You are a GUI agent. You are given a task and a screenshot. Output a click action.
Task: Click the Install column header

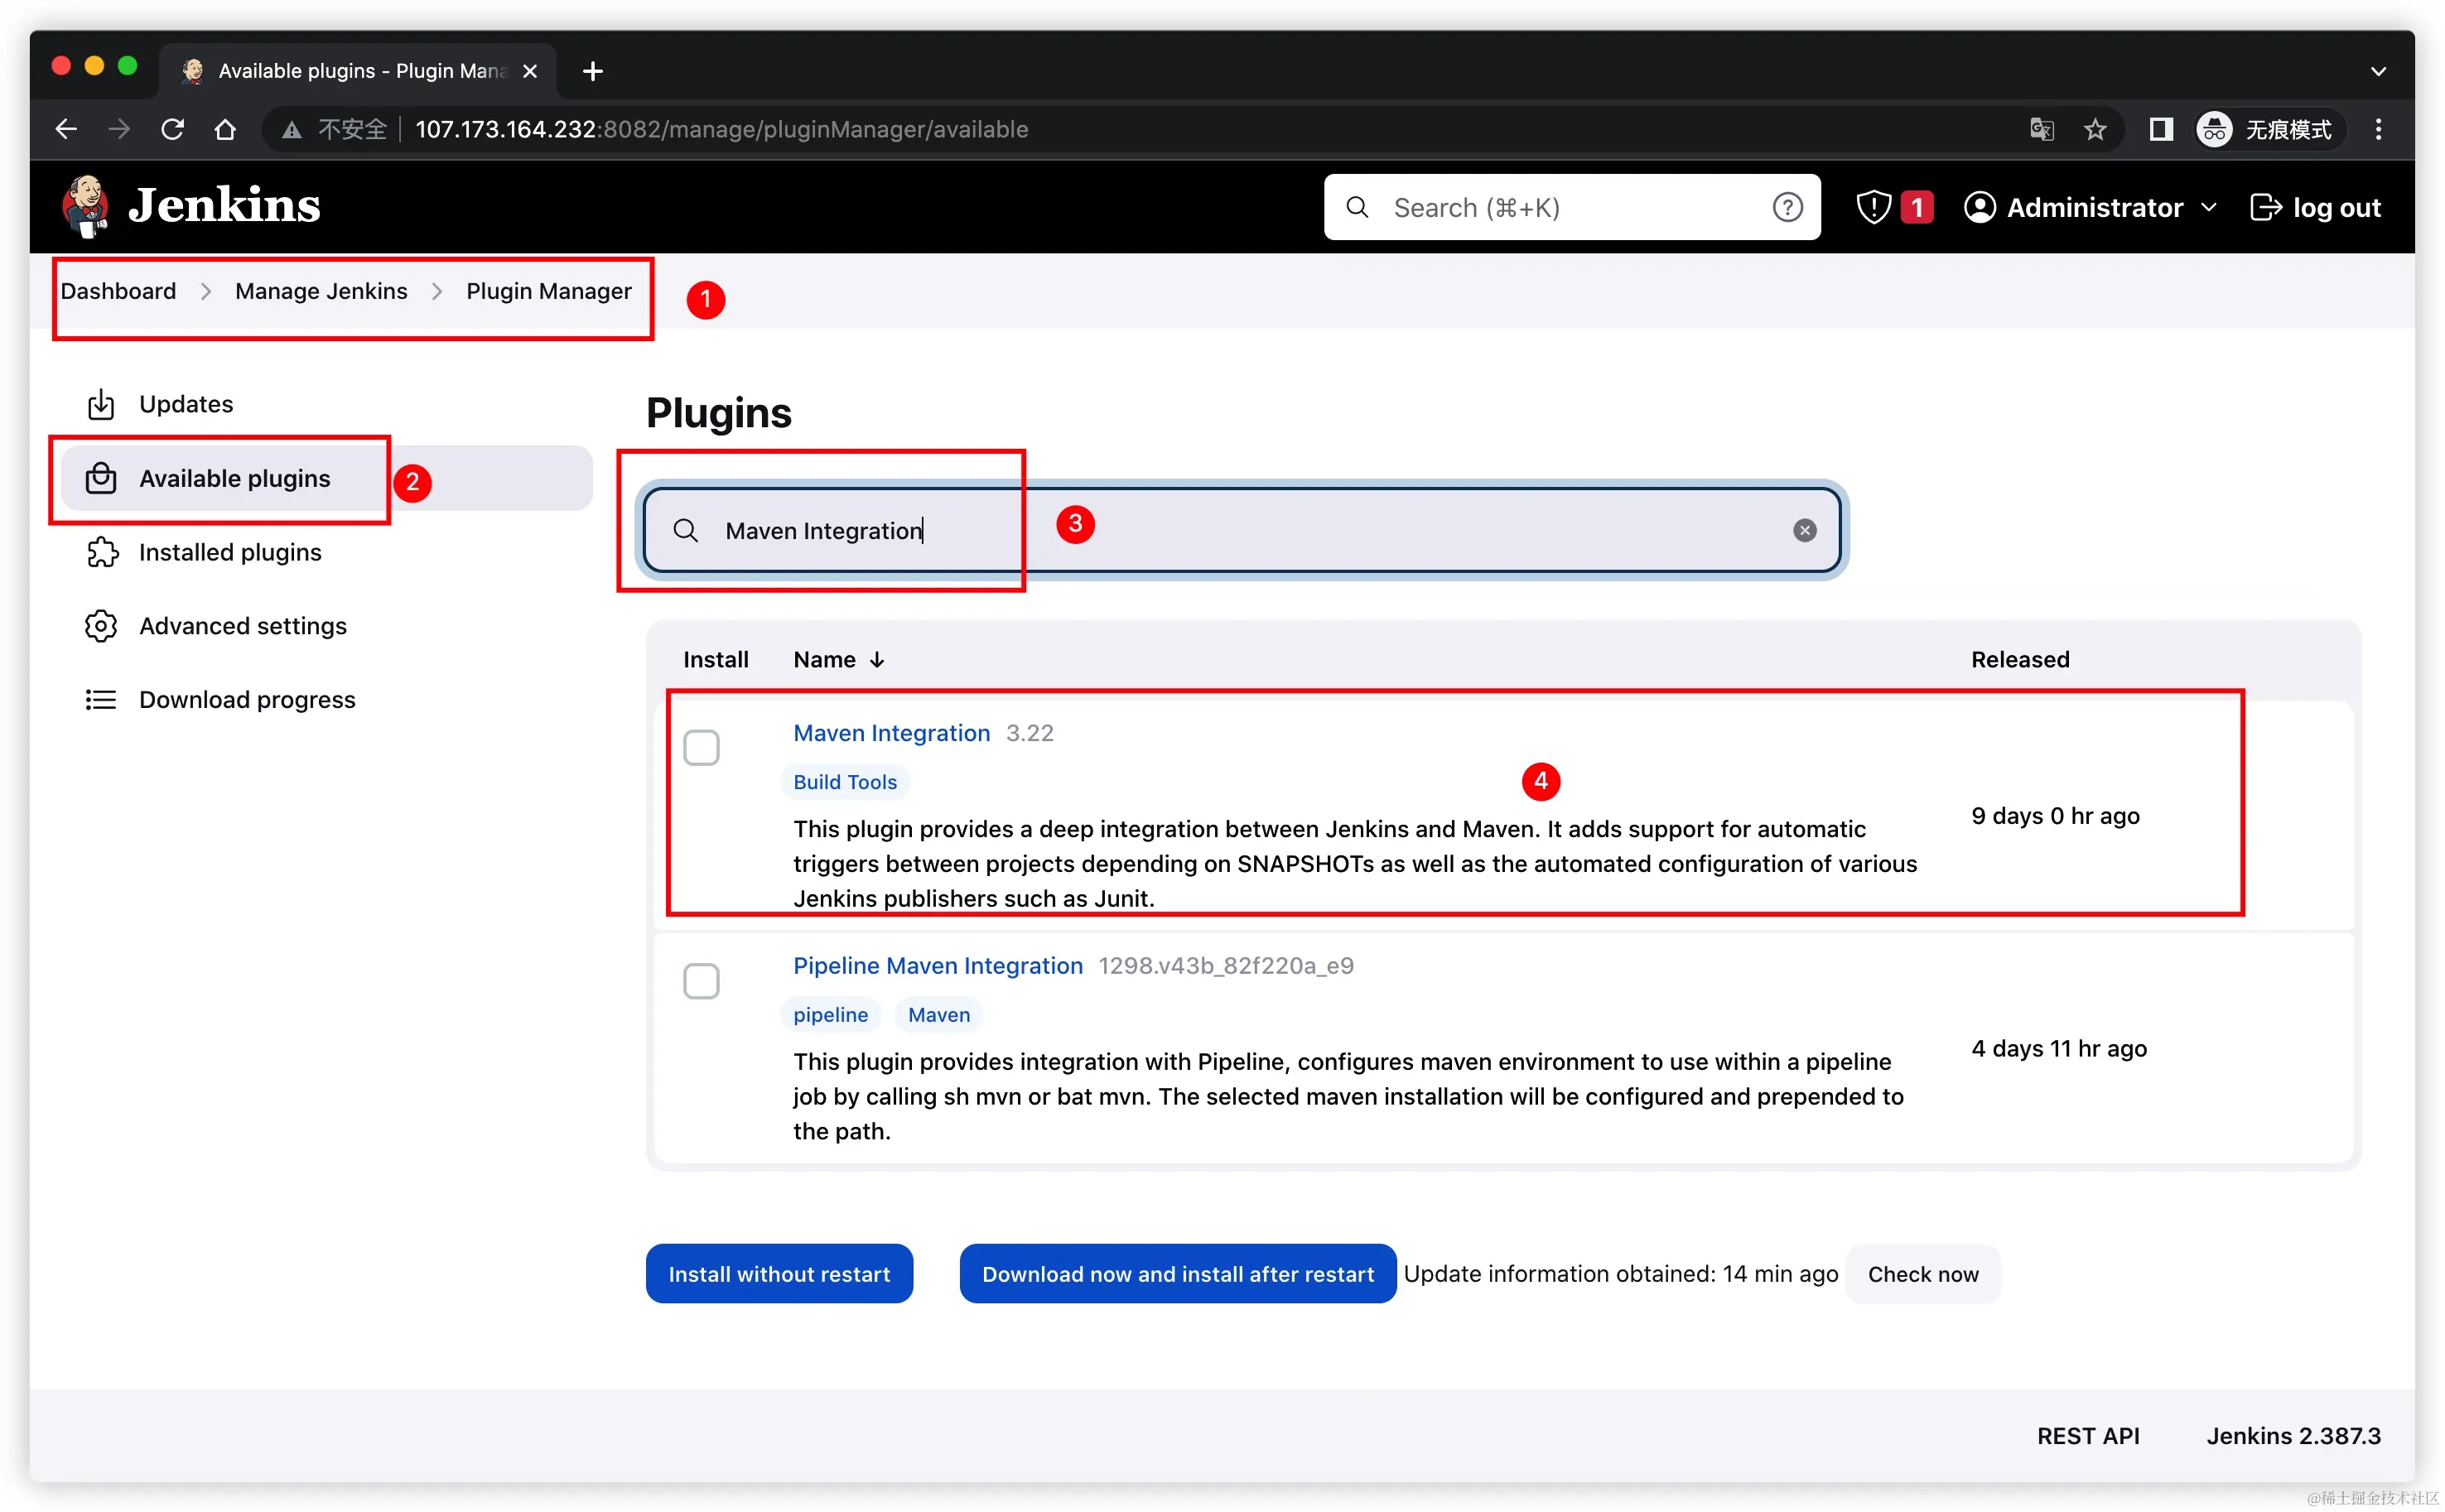point(715,660)
